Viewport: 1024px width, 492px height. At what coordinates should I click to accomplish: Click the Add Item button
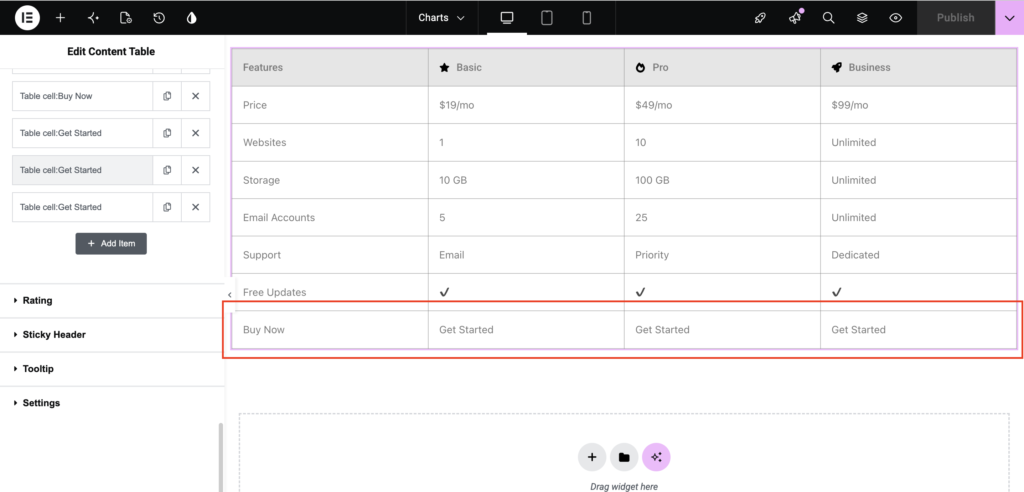pos(111,243)
